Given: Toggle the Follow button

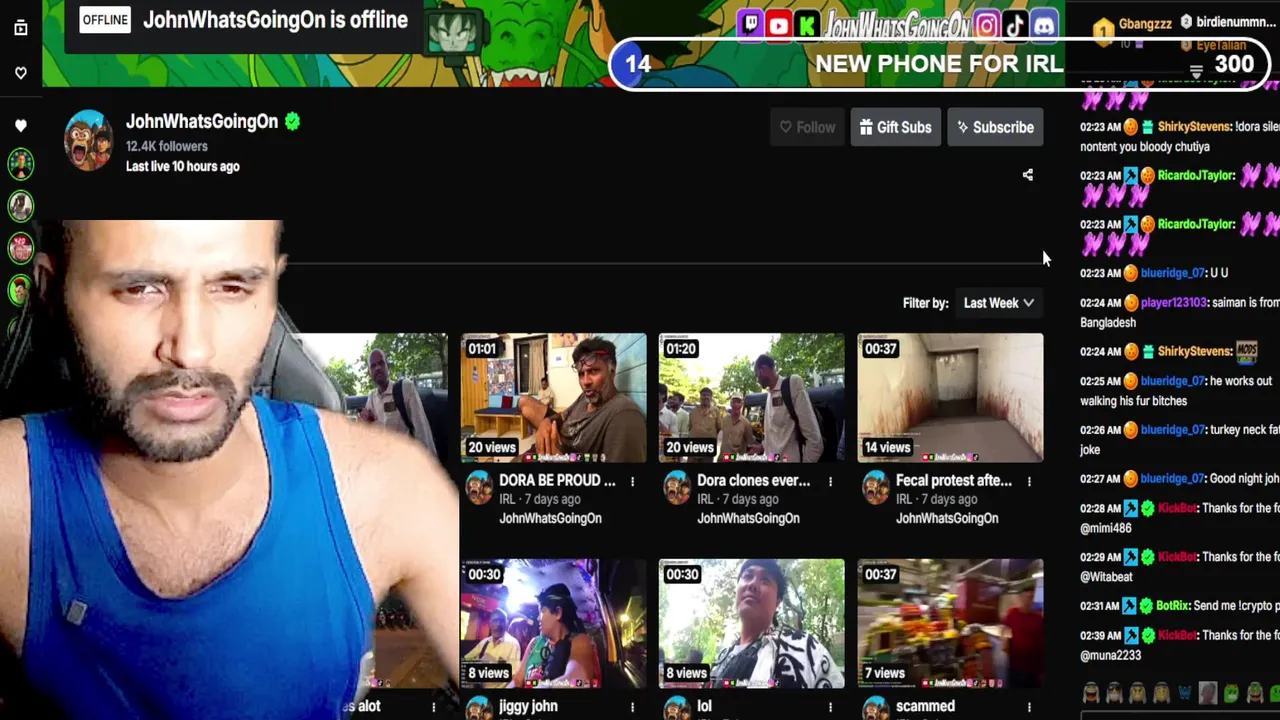Looking at the screenshot, I should pos(807,127).
